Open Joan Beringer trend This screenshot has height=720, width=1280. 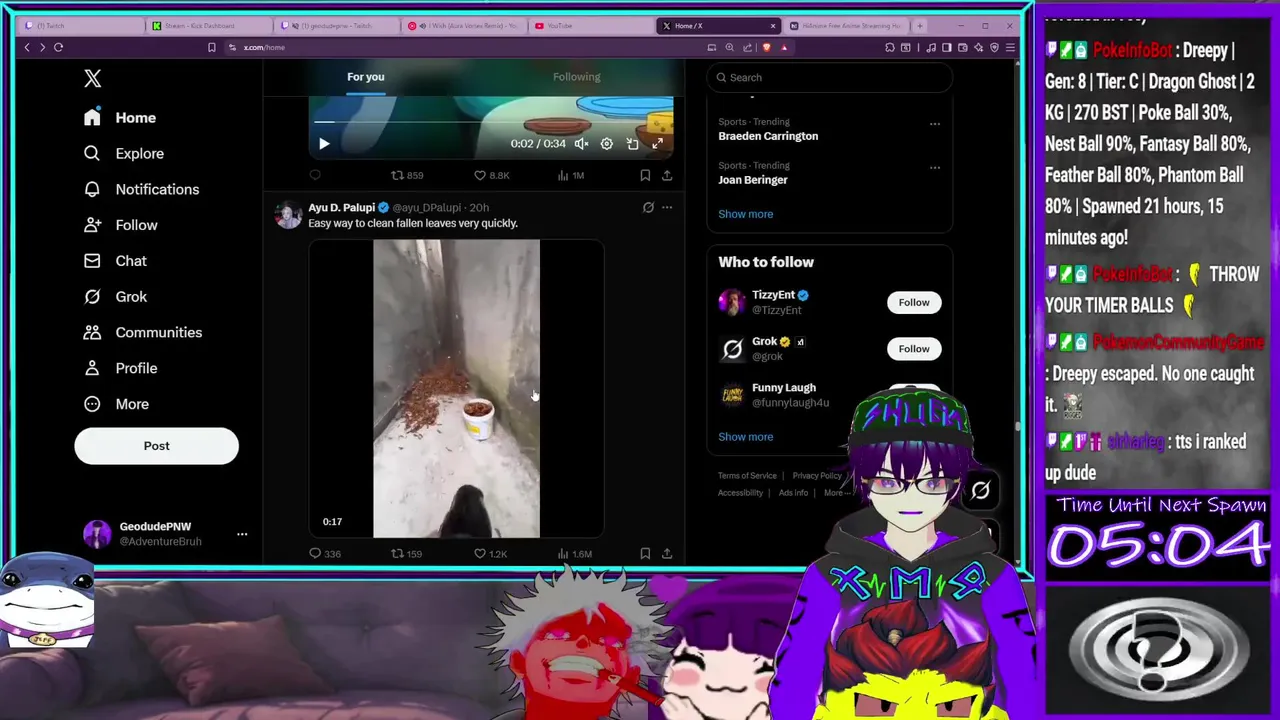(753, 180)
